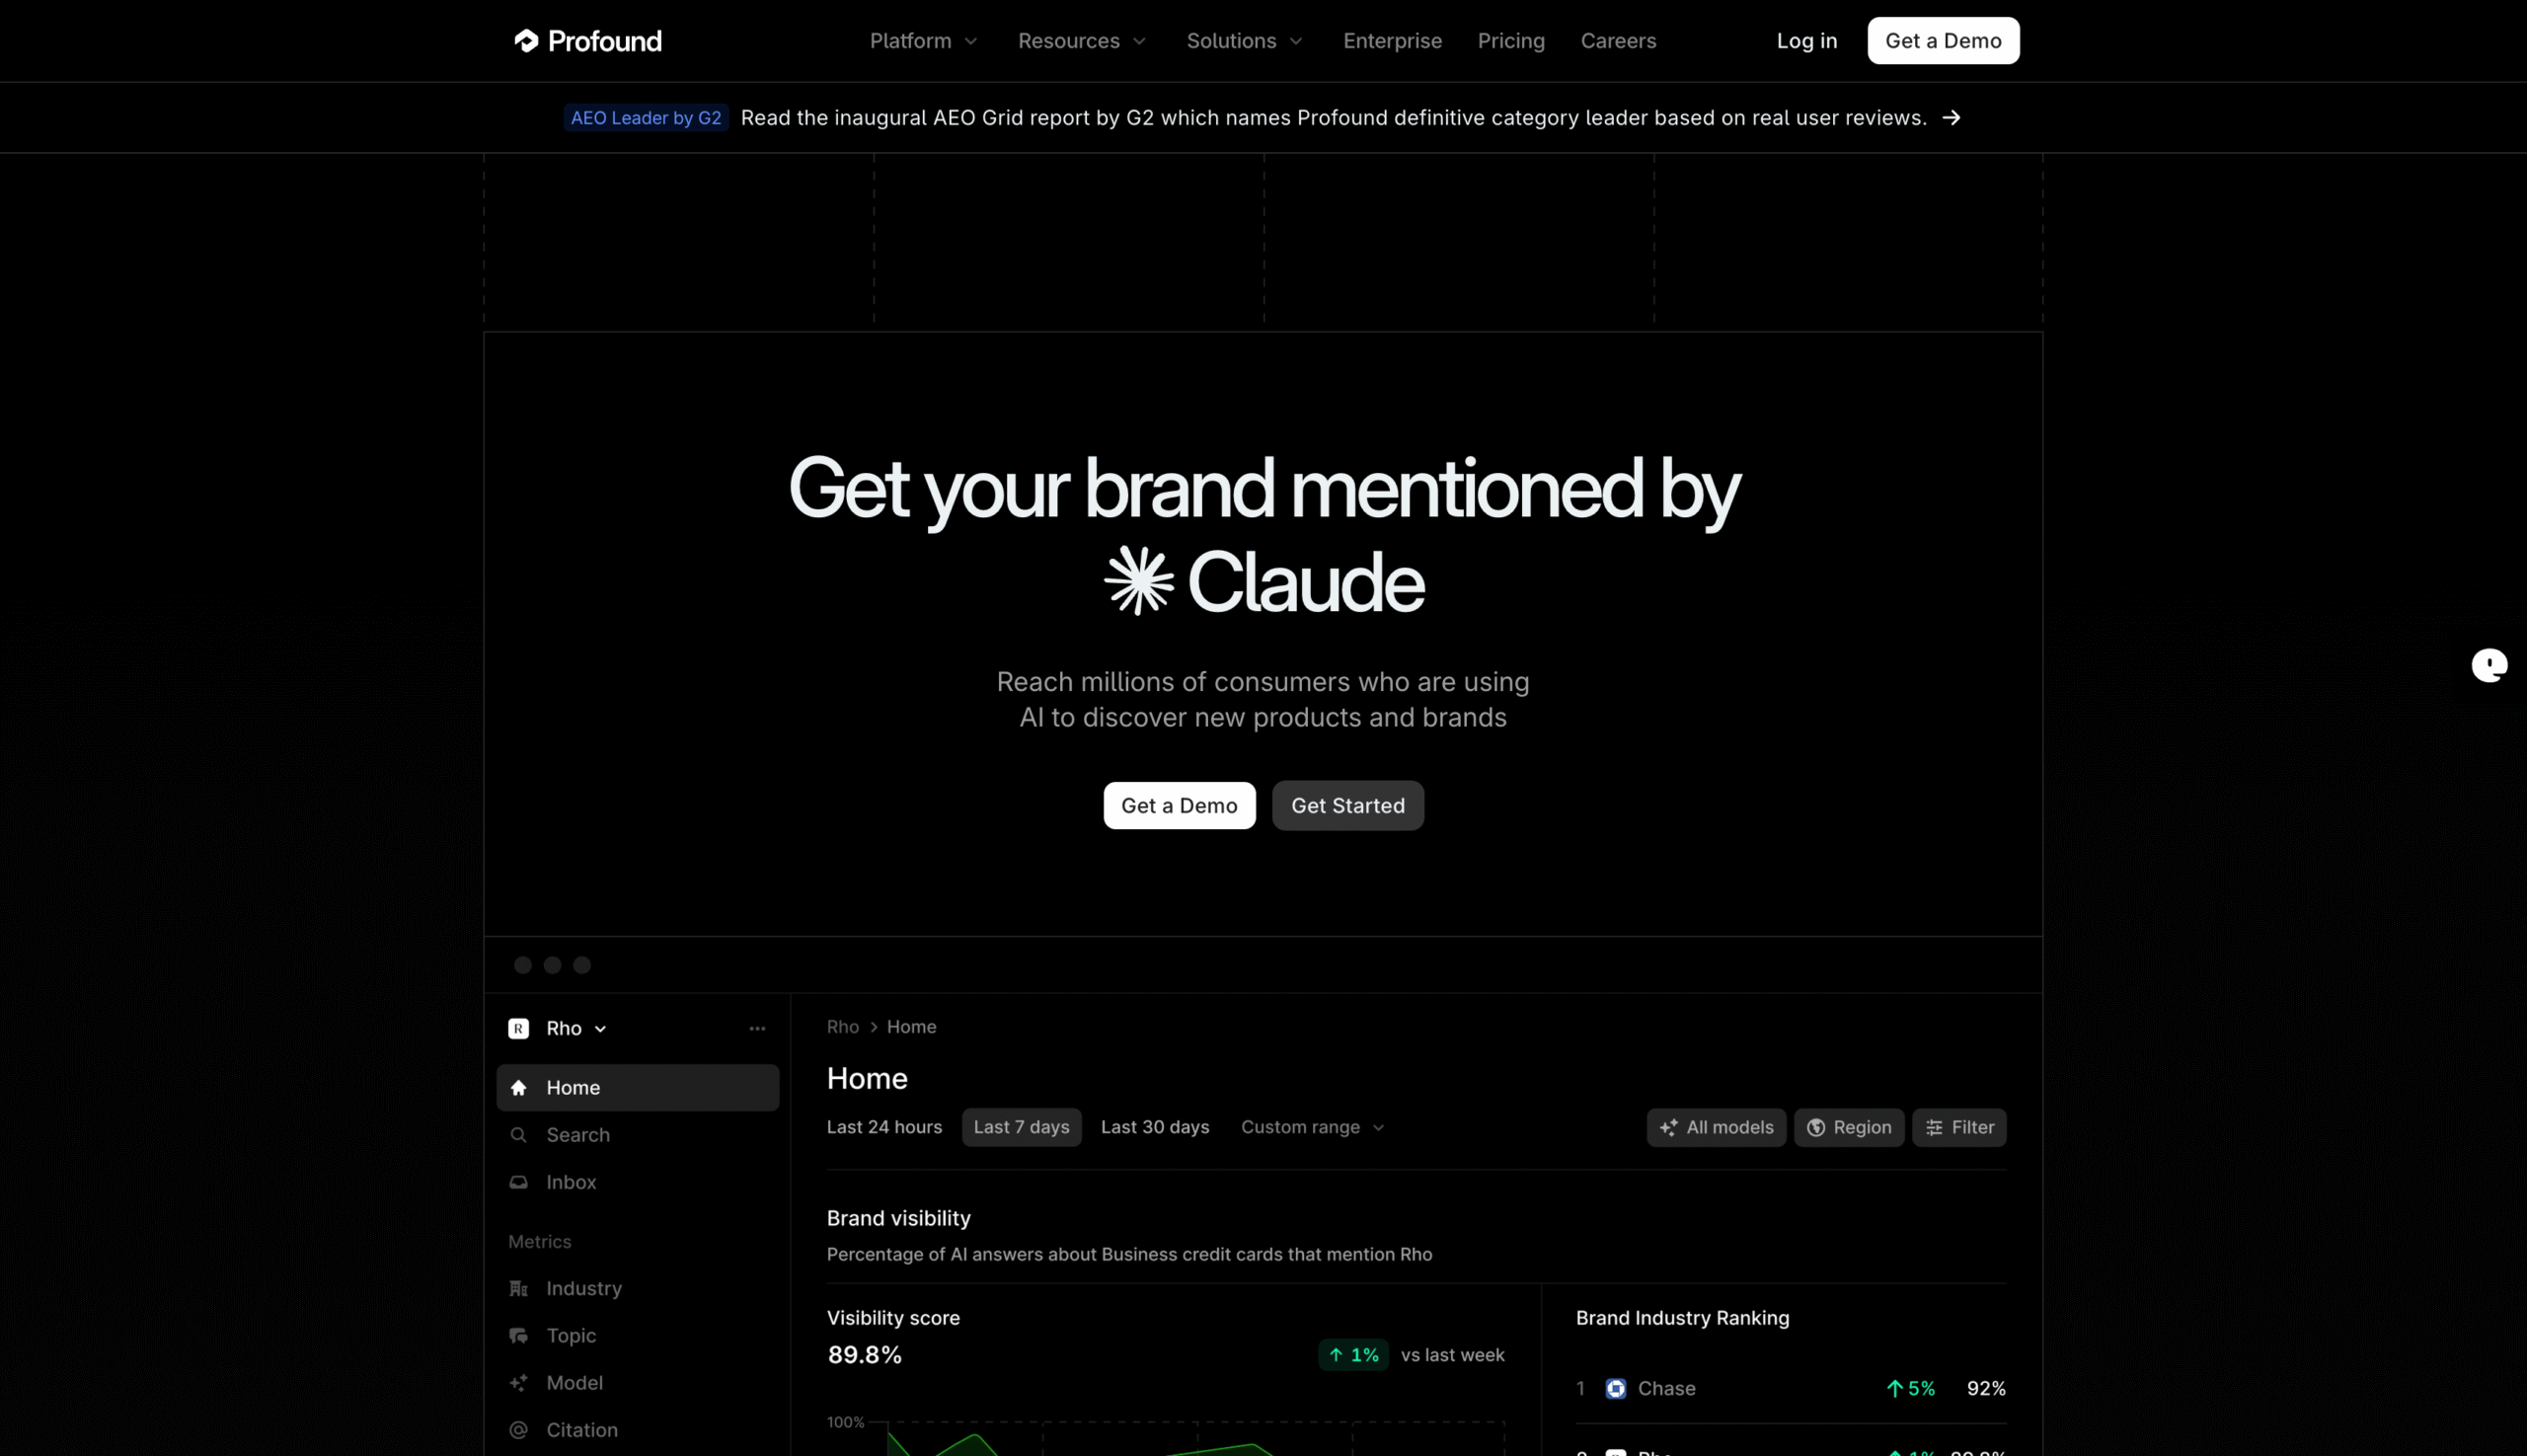Open the All models filter button

[1716, 1127]
